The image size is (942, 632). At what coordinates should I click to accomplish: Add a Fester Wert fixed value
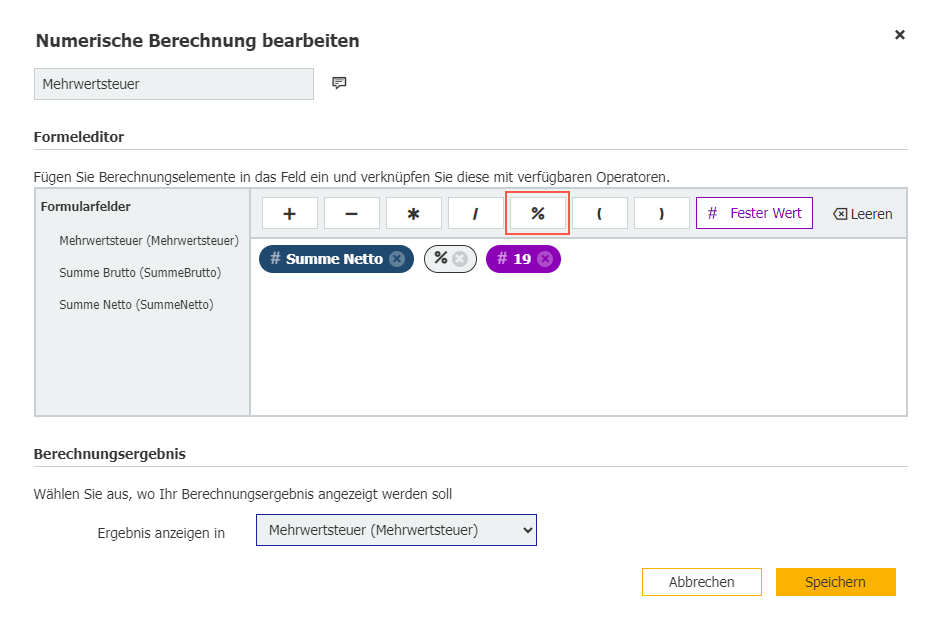click(755, 213)
